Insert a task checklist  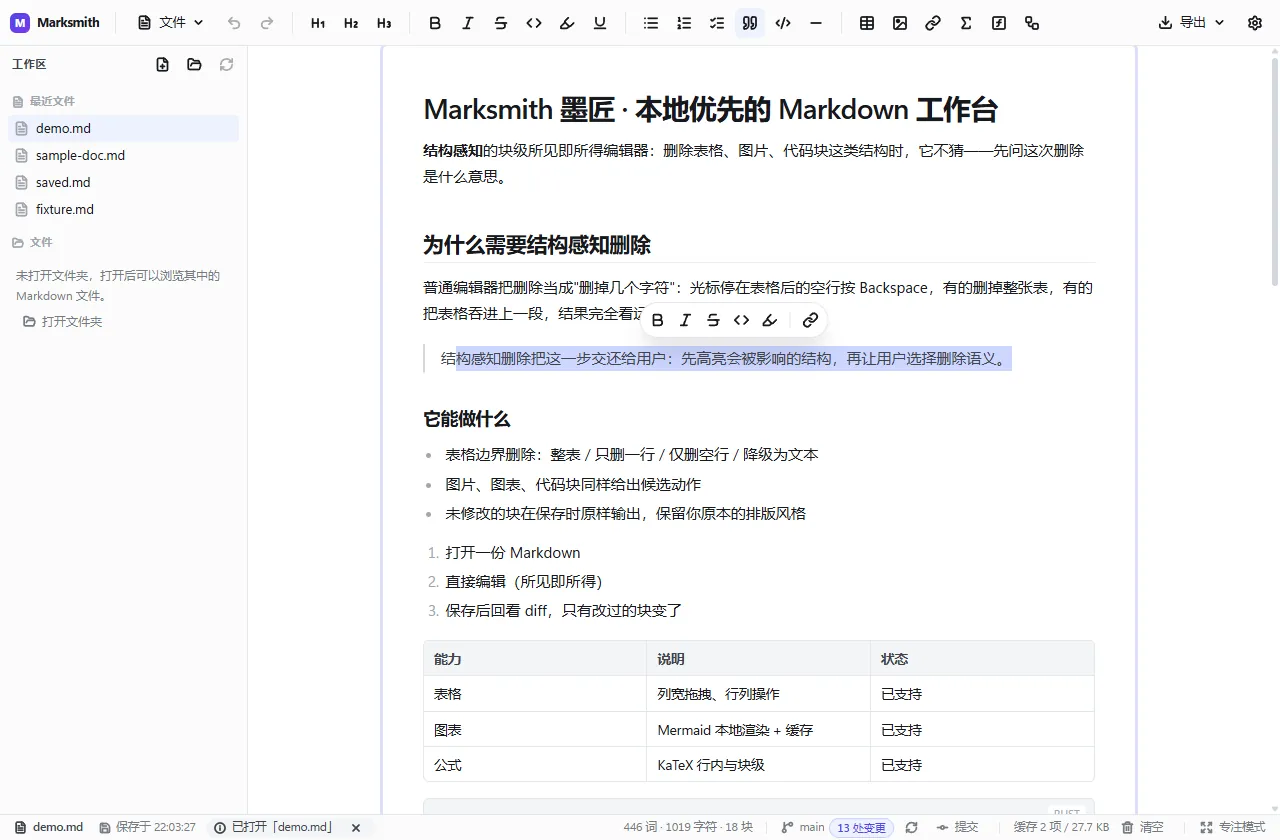tap(717, 23)
